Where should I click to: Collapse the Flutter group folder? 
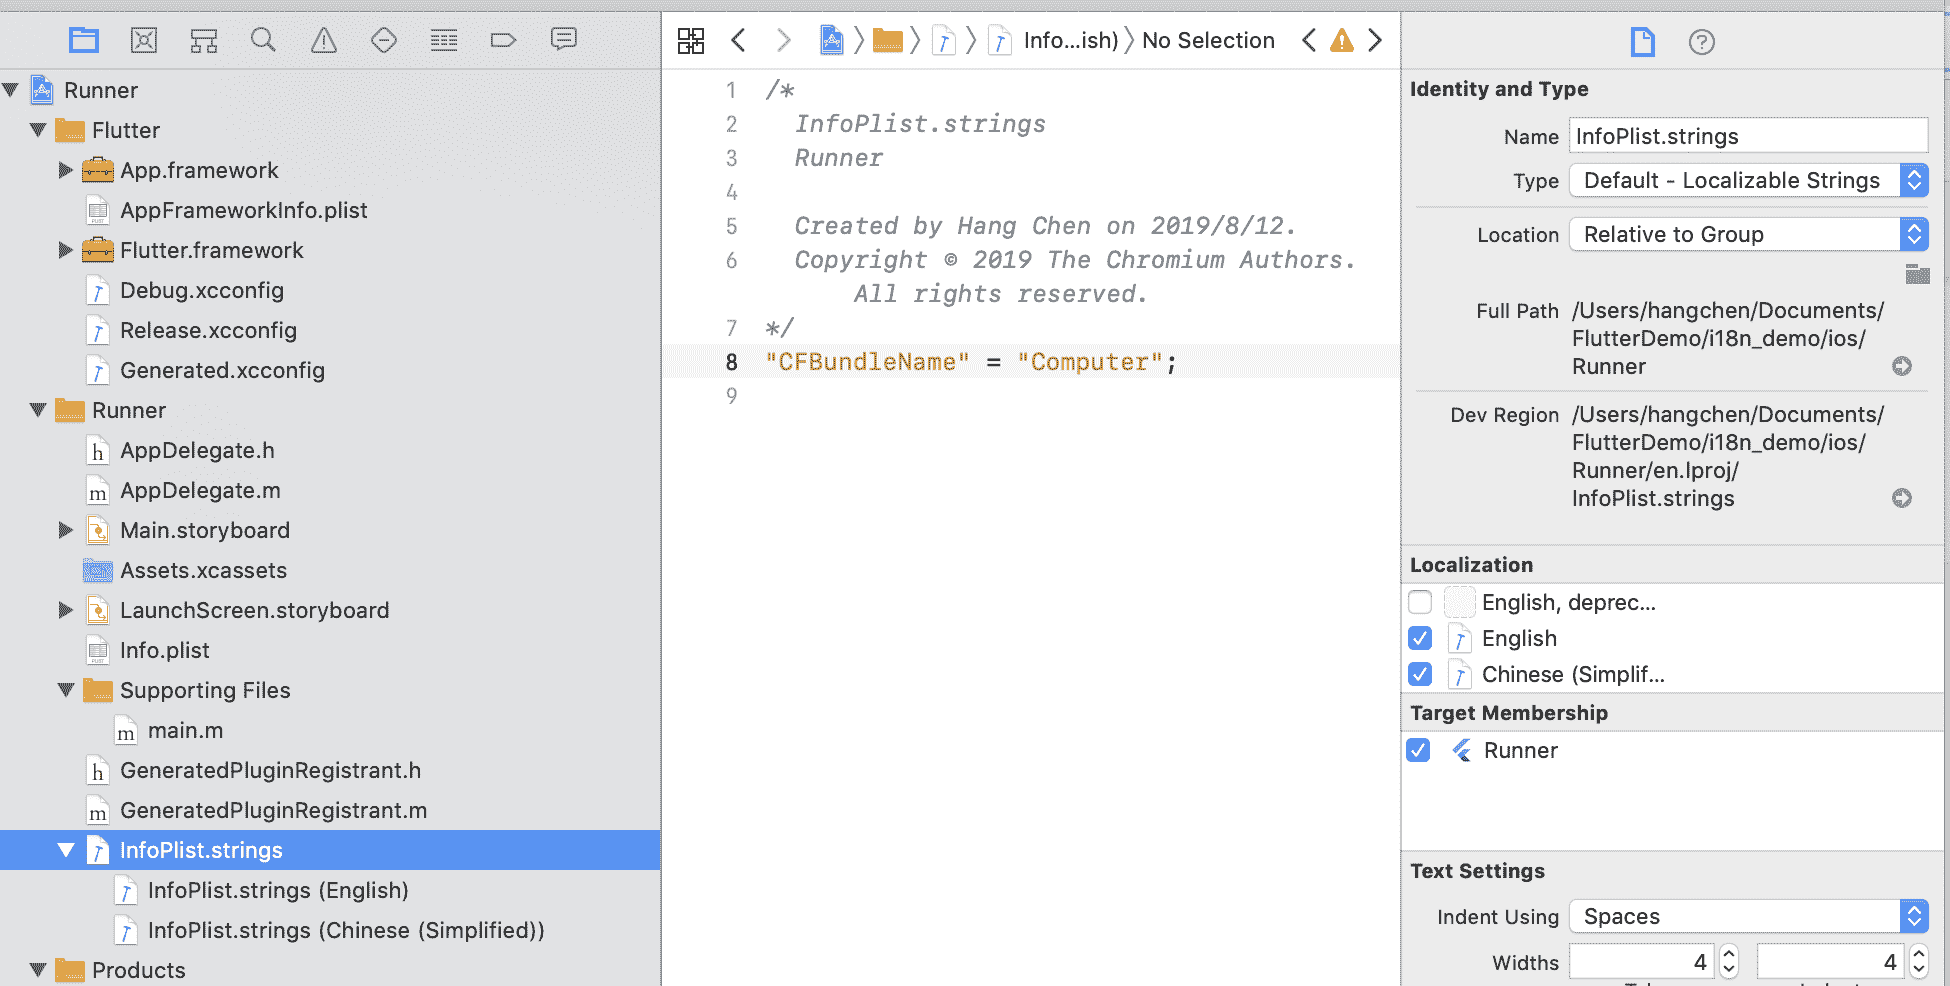pos(39,130)
